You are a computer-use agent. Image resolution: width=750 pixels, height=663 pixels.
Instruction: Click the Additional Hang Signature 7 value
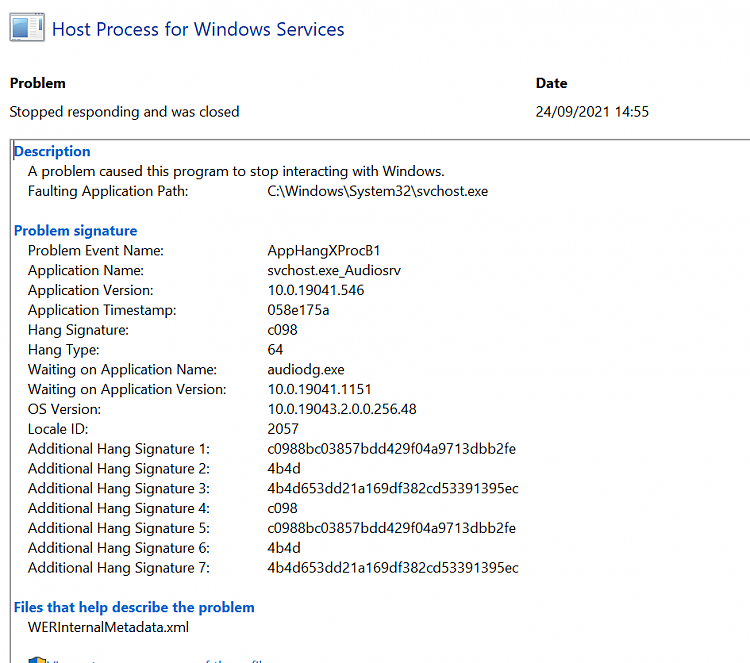tap(393, 568)
